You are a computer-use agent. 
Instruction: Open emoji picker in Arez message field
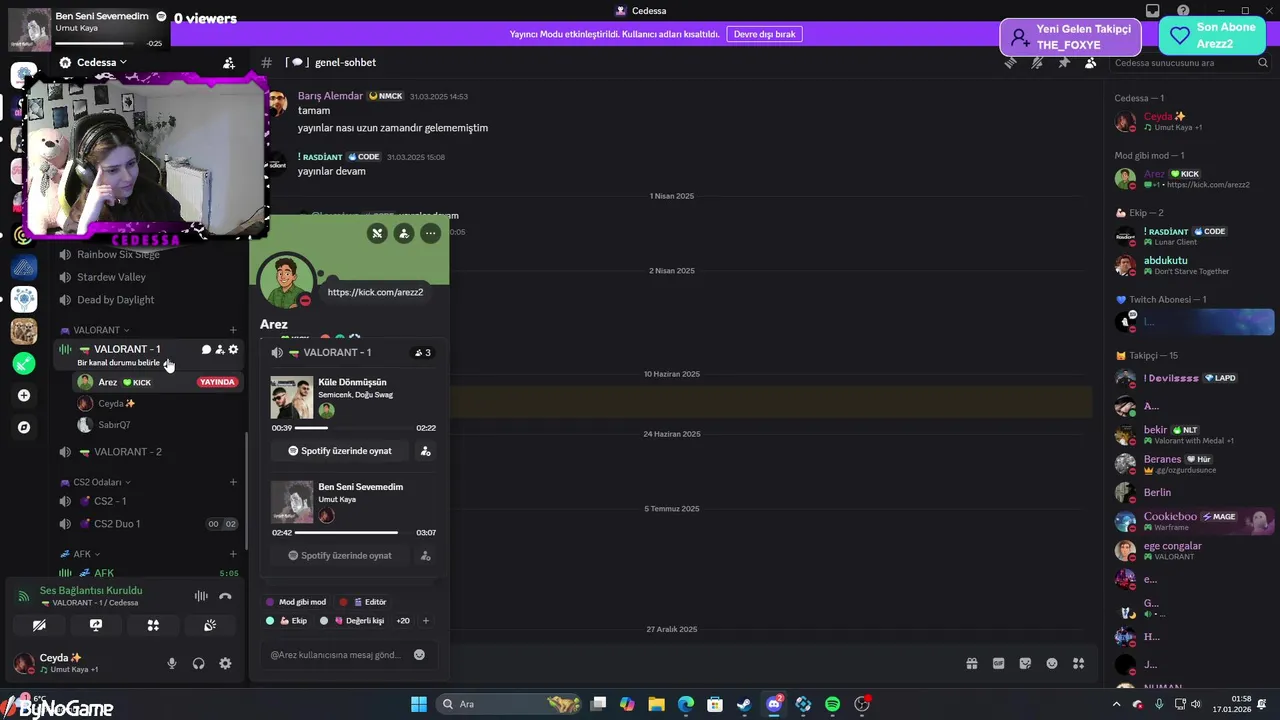click(419, 655)
